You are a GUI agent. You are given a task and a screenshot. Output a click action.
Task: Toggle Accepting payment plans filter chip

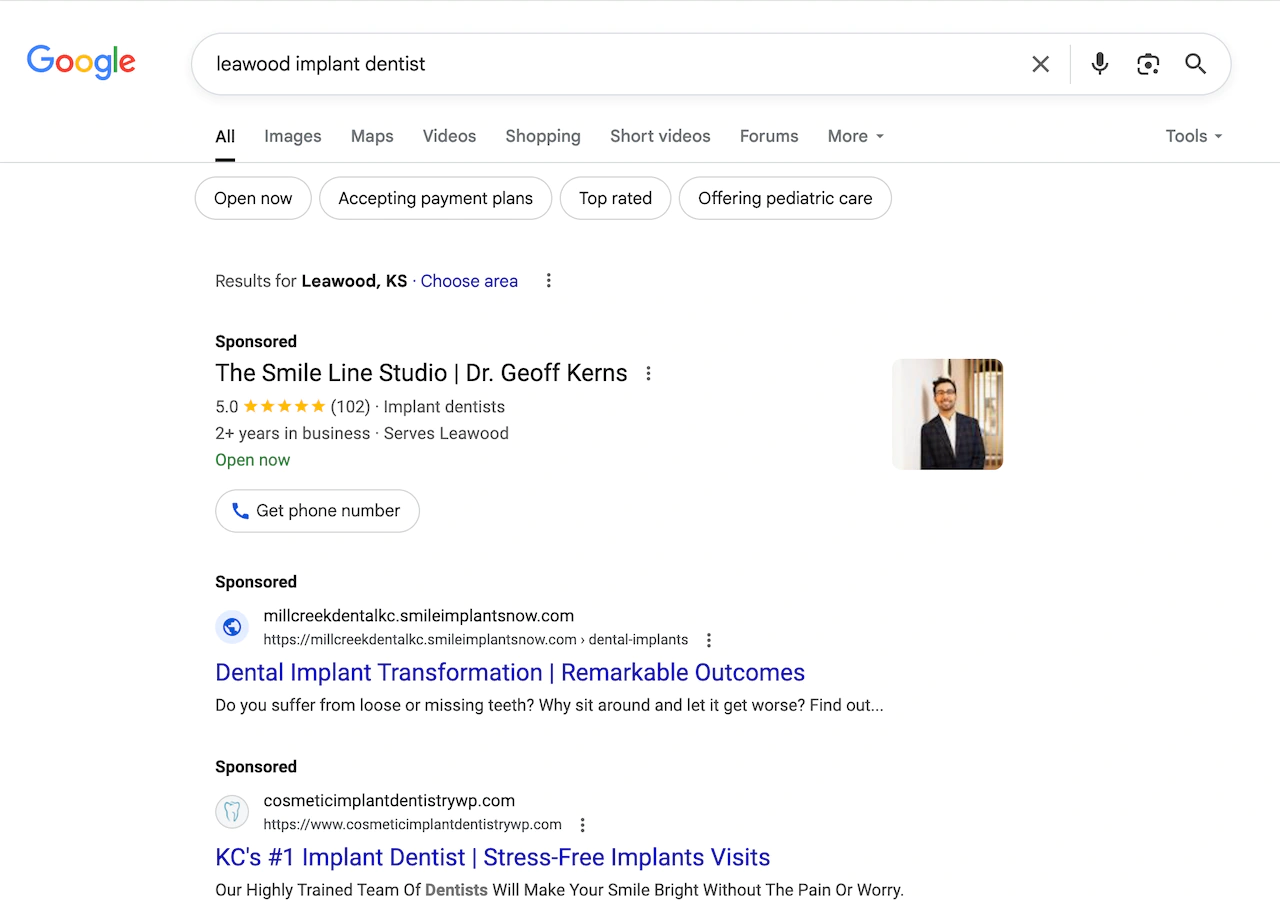click(x=435, y=198)
